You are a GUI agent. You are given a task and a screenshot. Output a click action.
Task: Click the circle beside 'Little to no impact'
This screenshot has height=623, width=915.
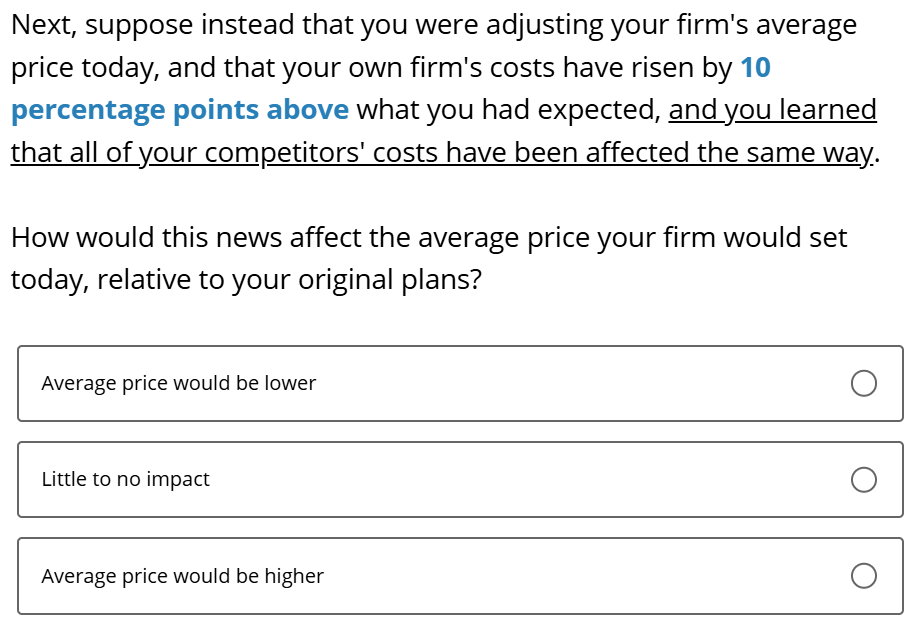864,480
